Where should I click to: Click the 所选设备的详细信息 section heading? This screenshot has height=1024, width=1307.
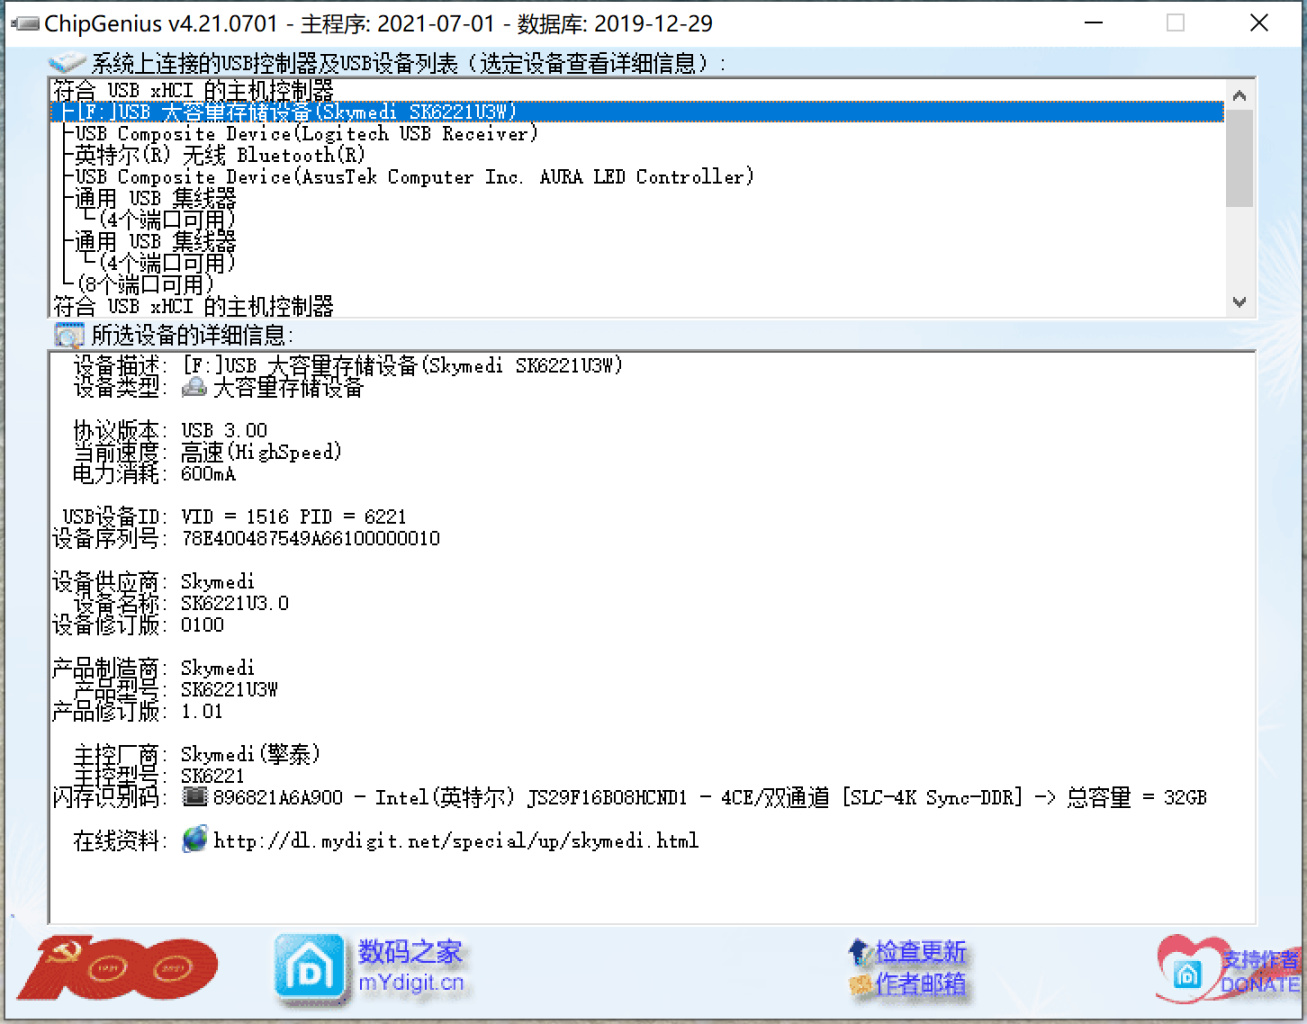pos(192,335)
